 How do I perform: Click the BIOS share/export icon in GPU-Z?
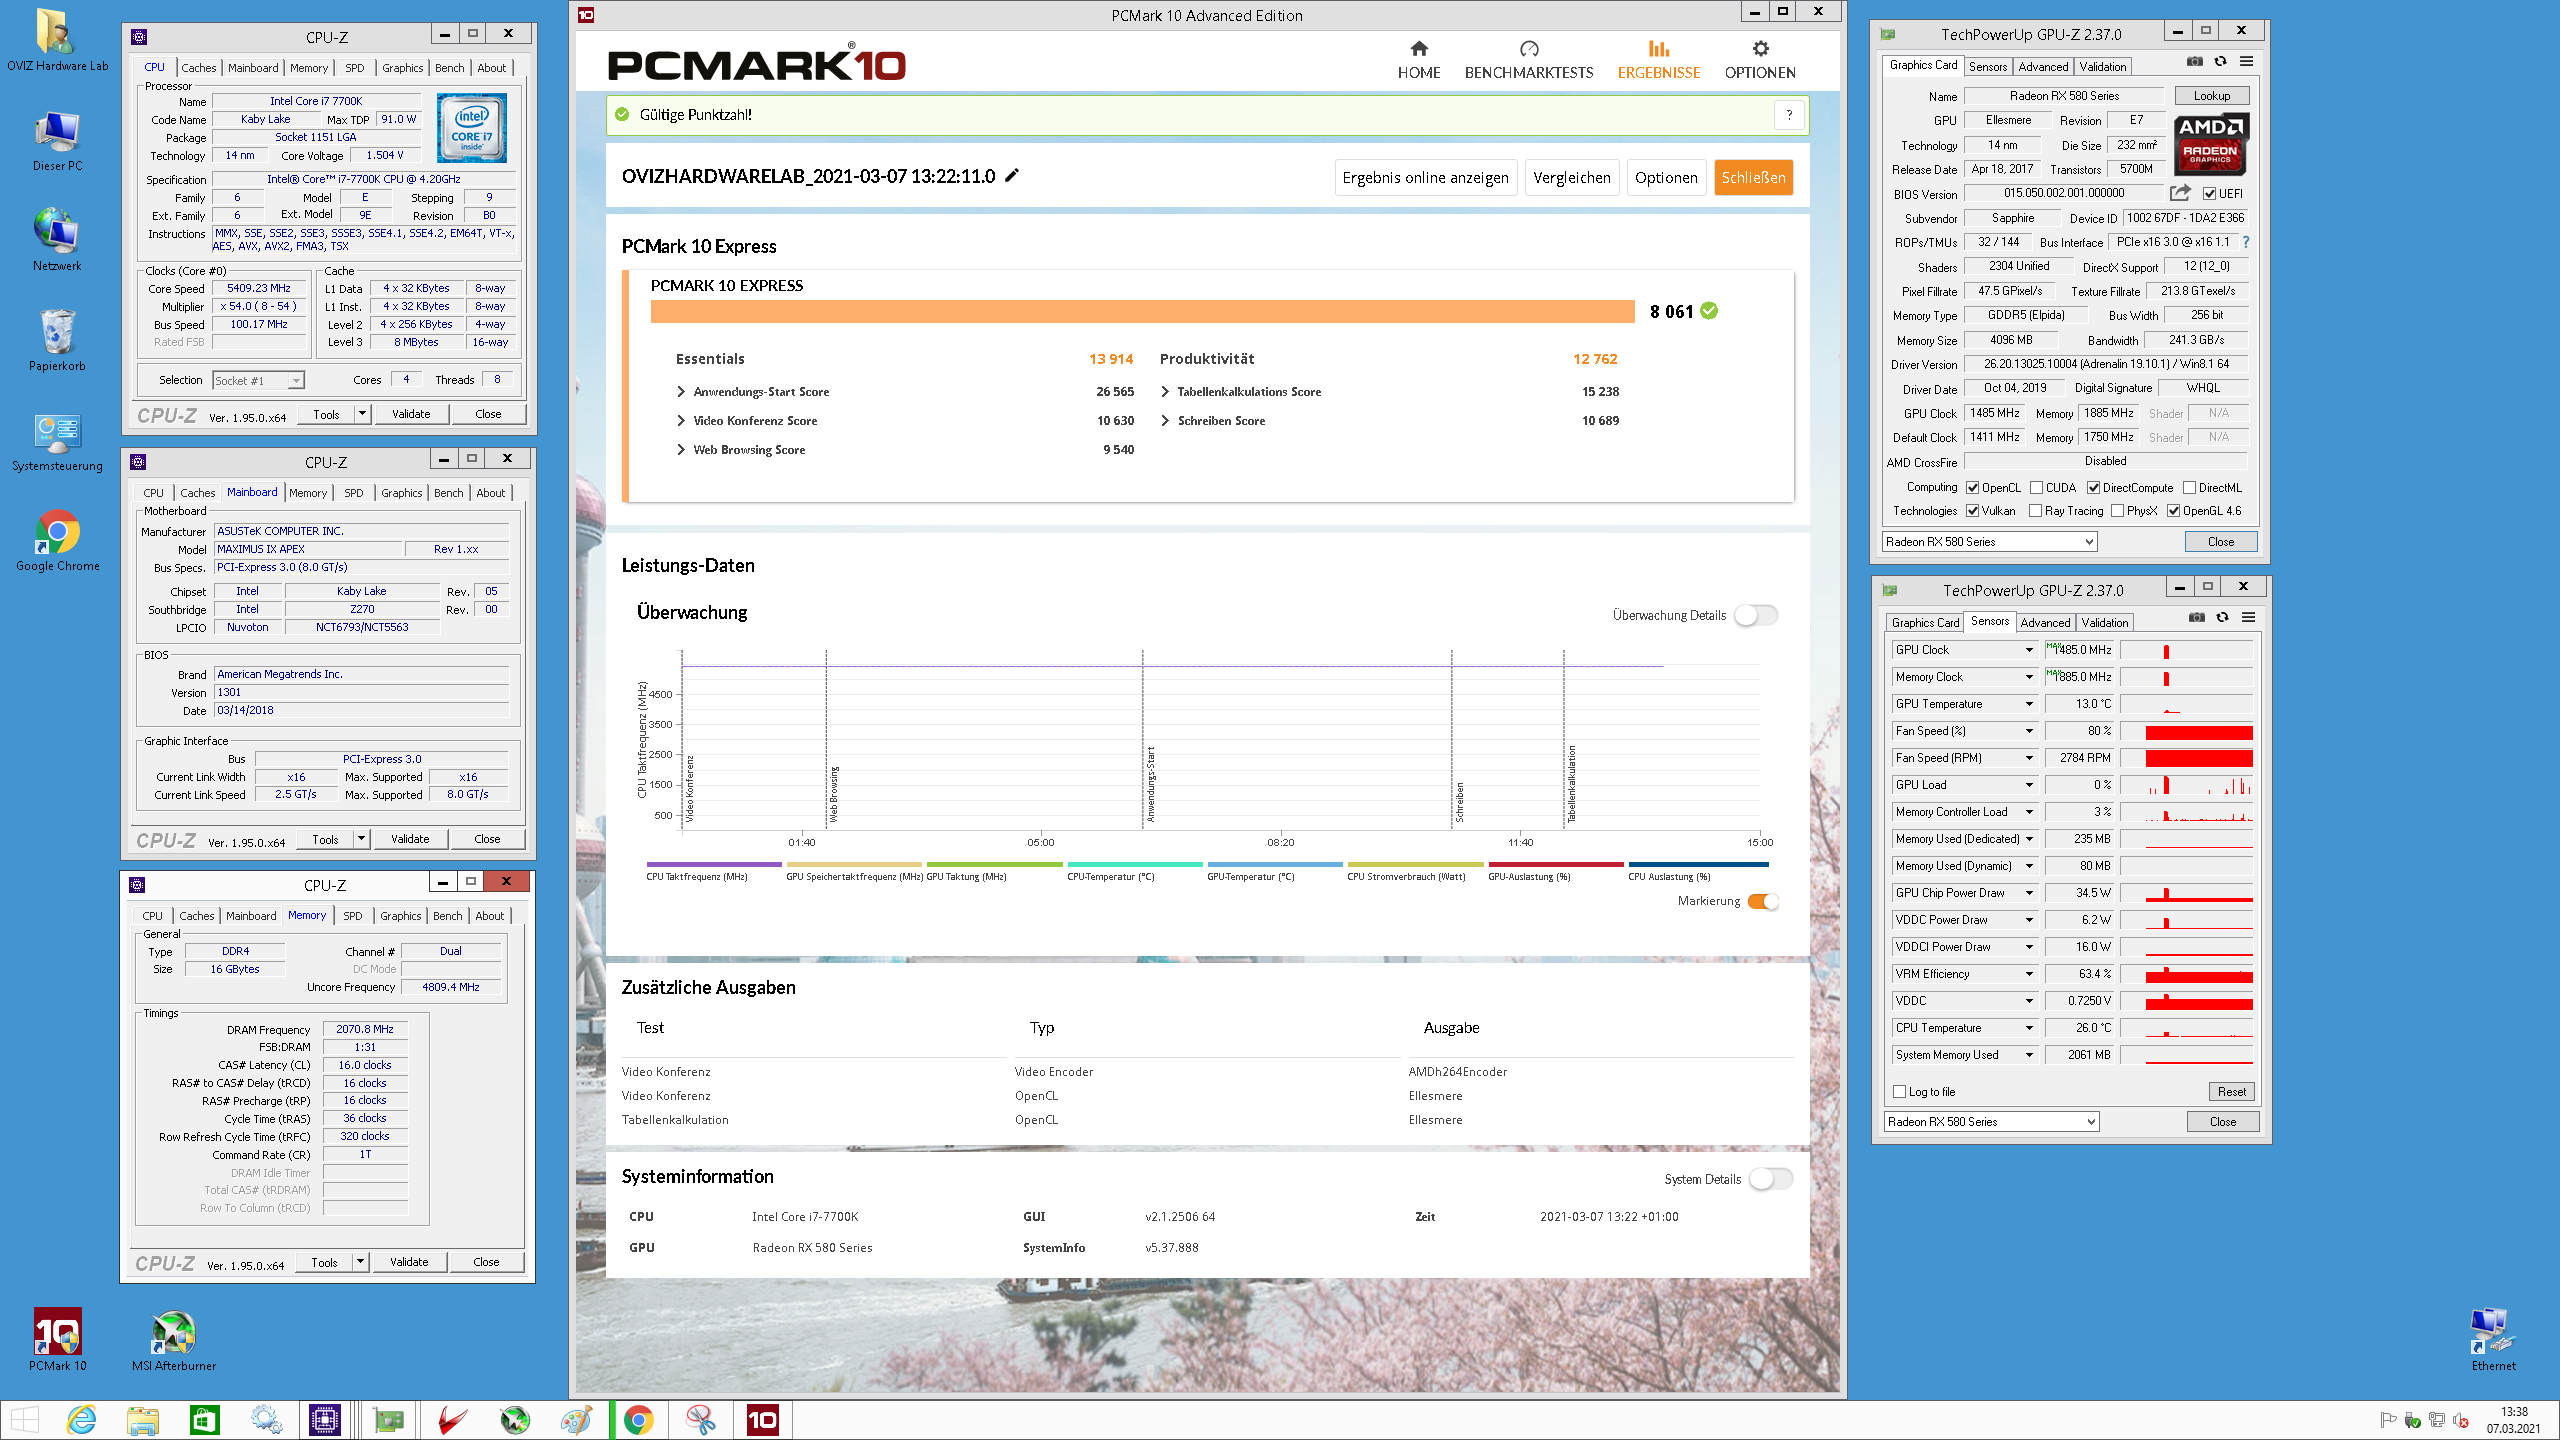coord(2180,193)
